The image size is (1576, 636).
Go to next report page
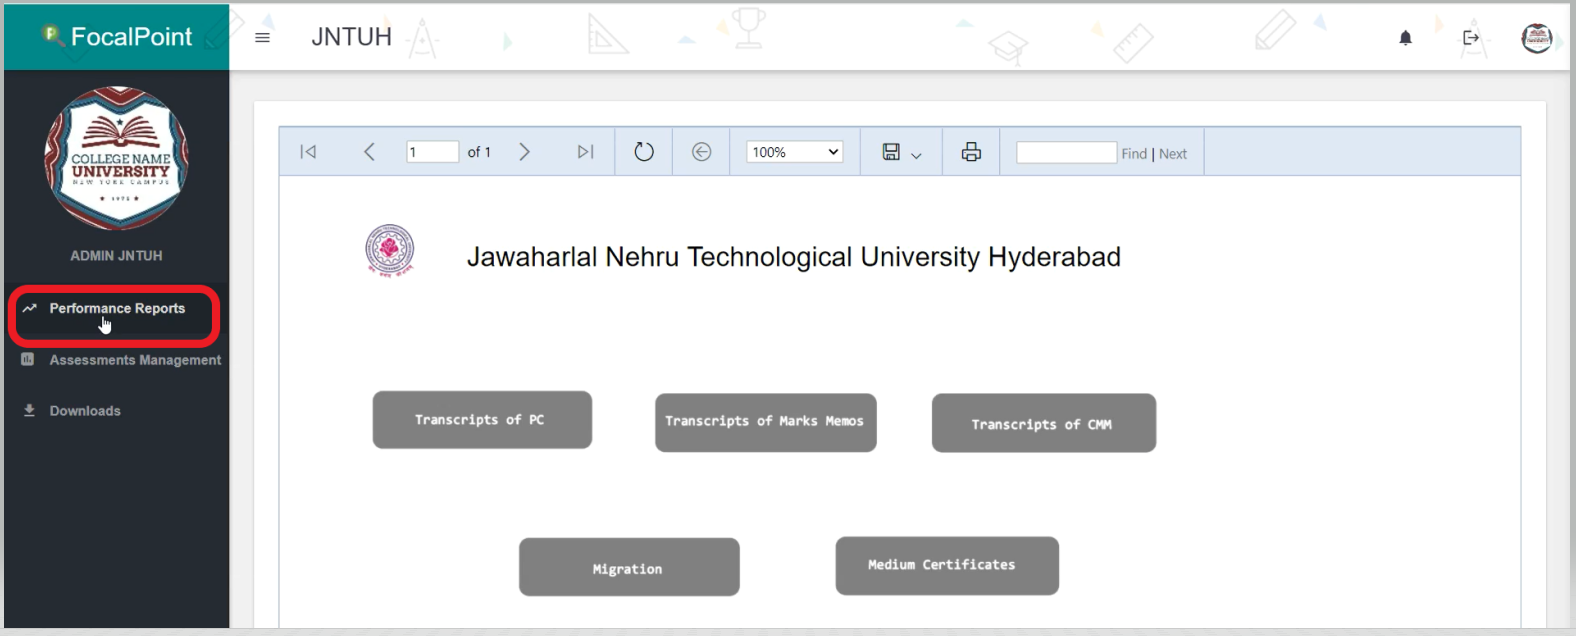(524, 152)
